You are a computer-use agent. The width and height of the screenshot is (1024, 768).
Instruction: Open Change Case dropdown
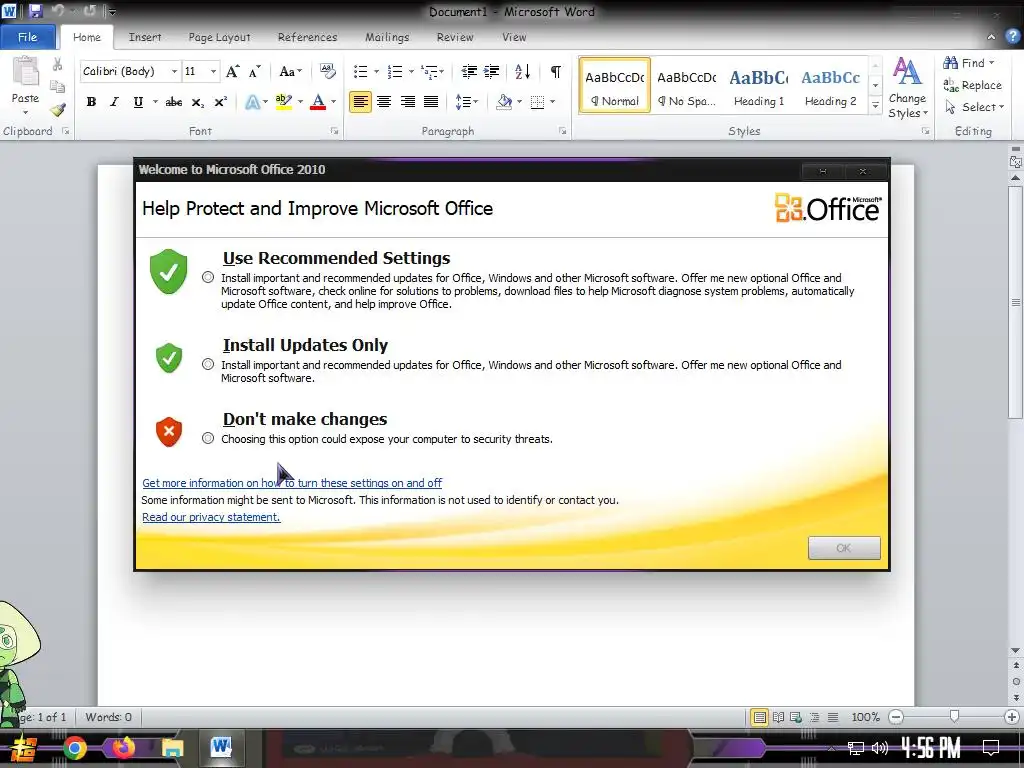(291, 71)
